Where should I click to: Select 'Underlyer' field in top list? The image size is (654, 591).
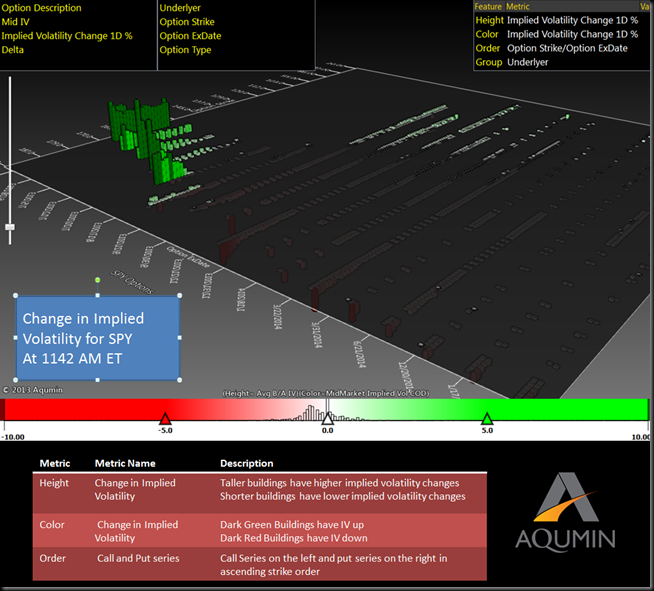pyautogui.click(x=180, y=8)
